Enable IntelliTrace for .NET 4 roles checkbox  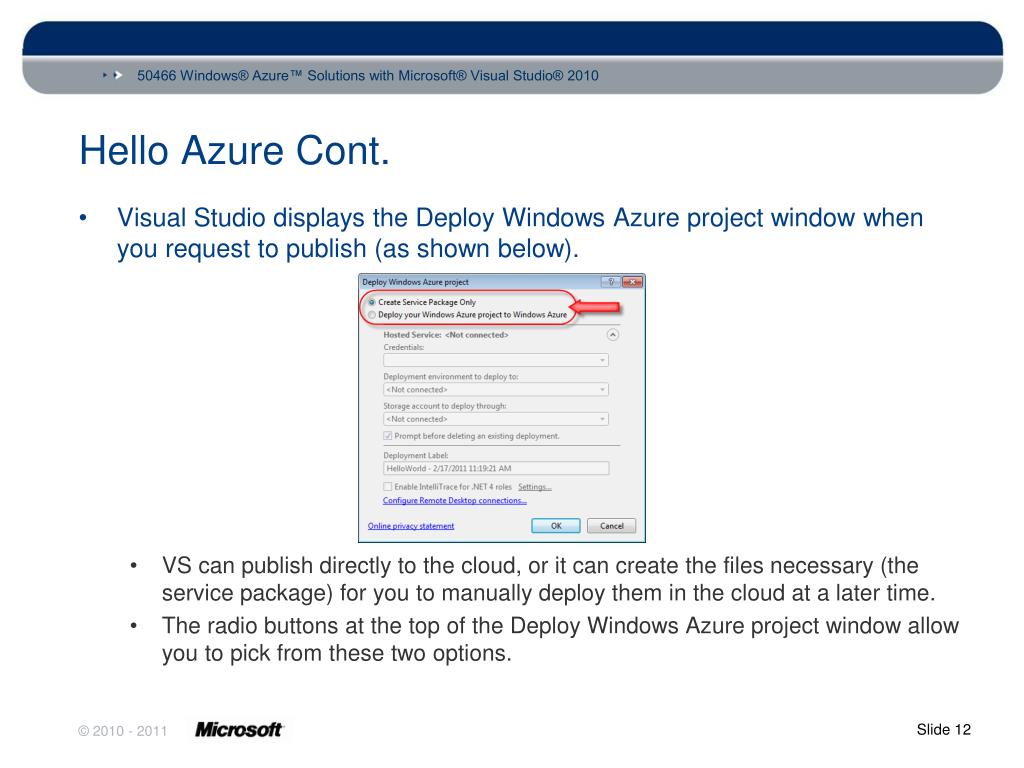click(388, 487)
